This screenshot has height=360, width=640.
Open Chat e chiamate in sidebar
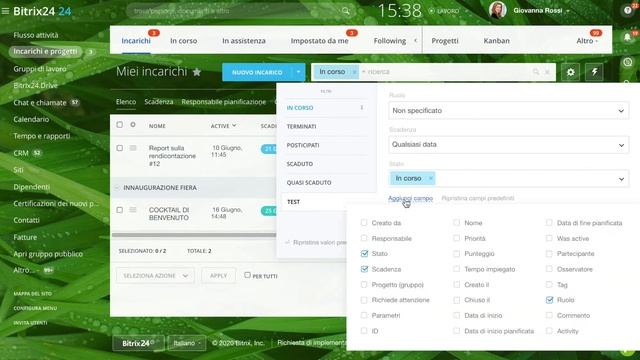pyautogui.click(x=40, y=102)
